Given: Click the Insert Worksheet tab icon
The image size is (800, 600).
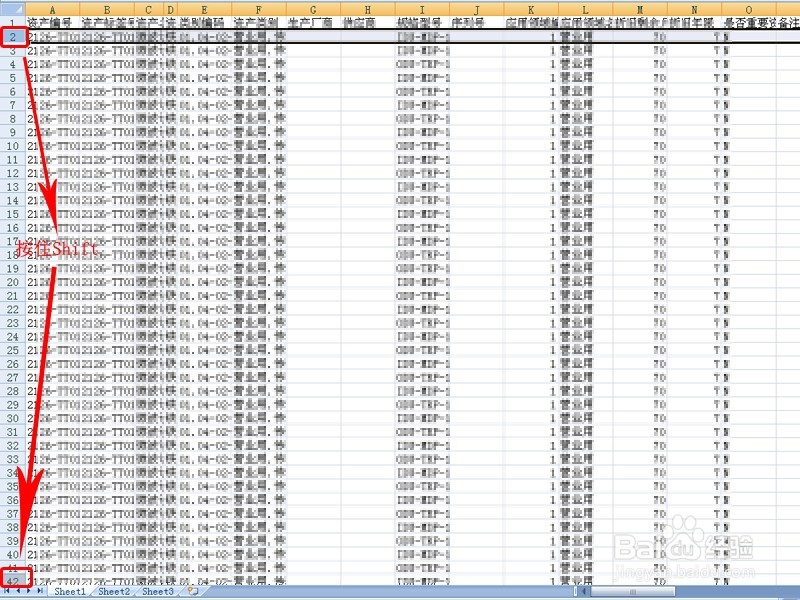Looking at the screenshot, I should [193, 591].
